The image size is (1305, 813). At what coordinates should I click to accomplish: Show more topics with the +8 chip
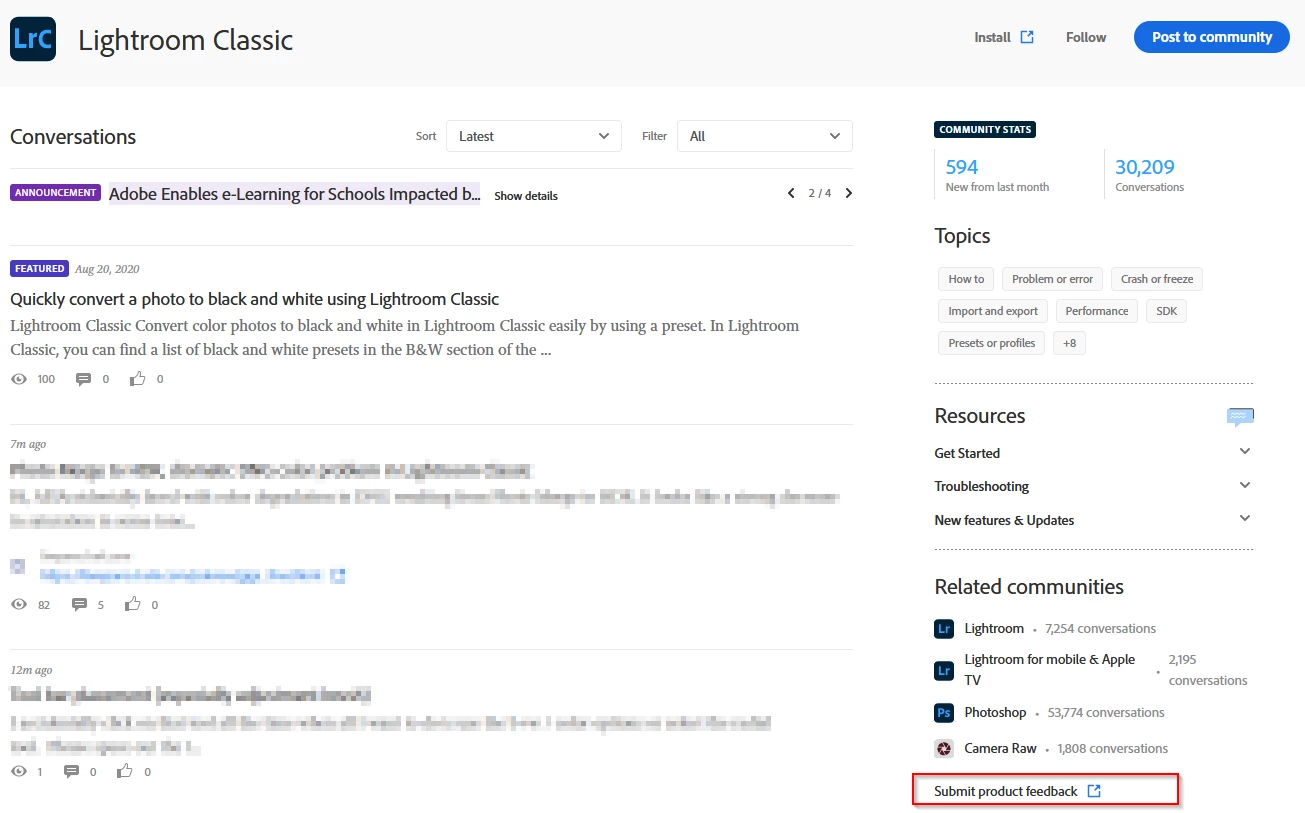(1069, 343)
